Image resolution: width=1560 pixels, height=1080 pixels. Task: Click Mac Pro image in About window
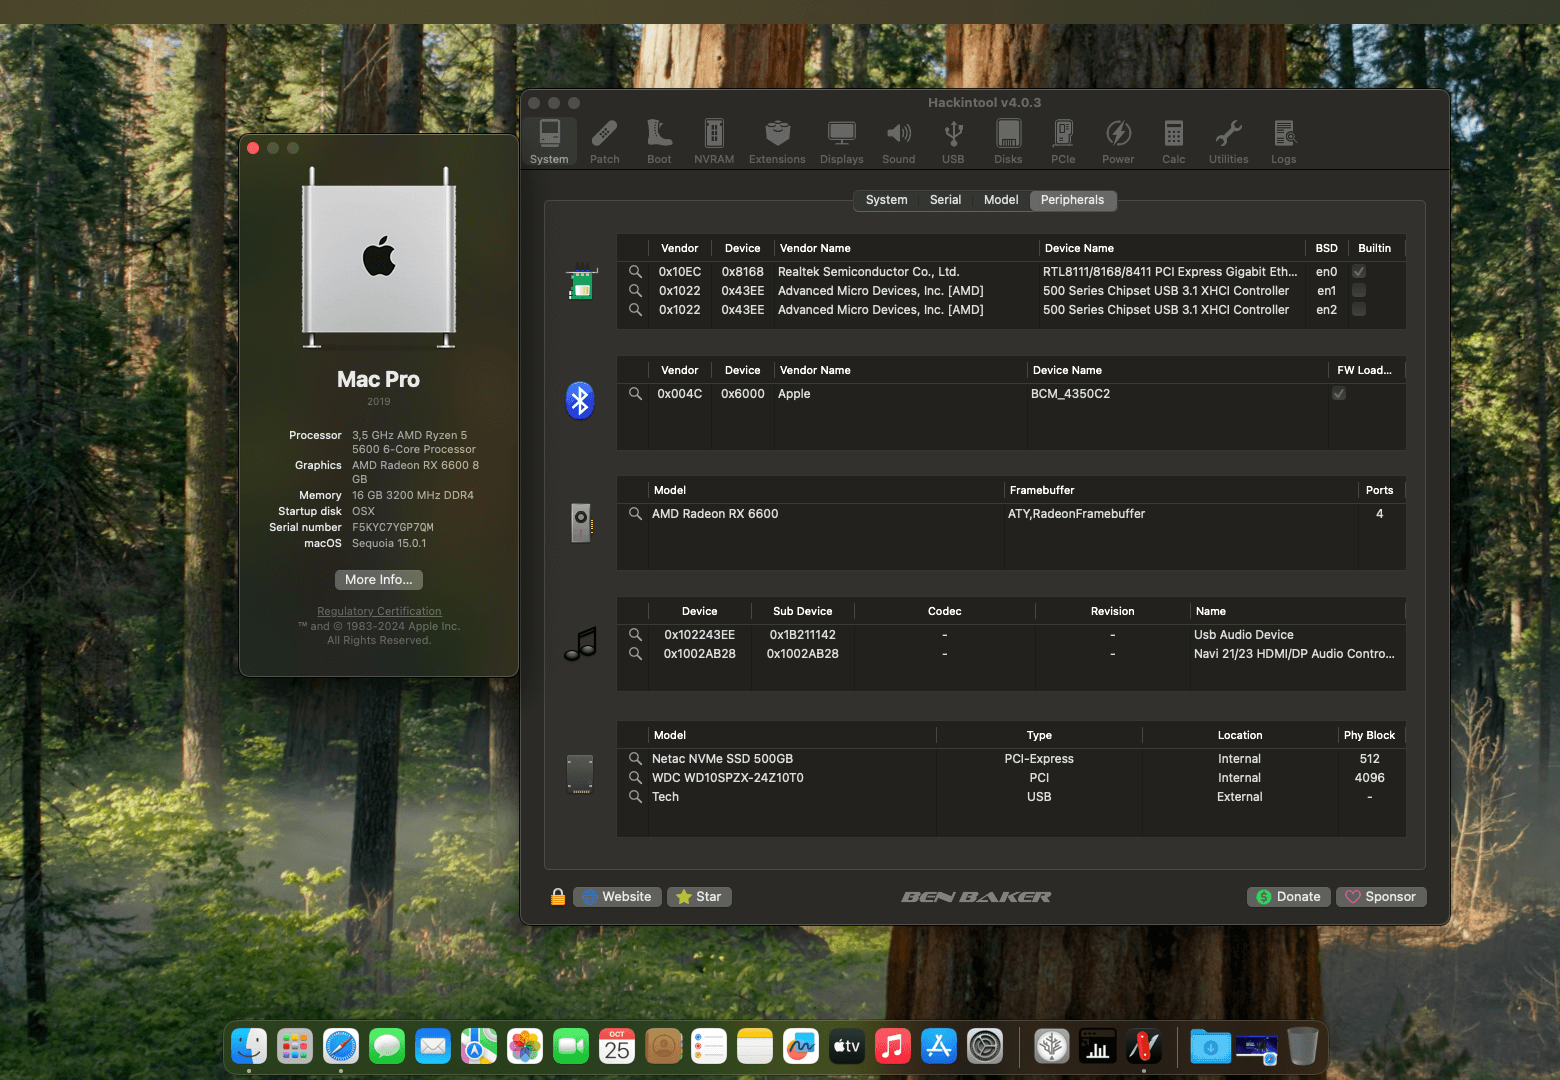(x=379, y=257)
